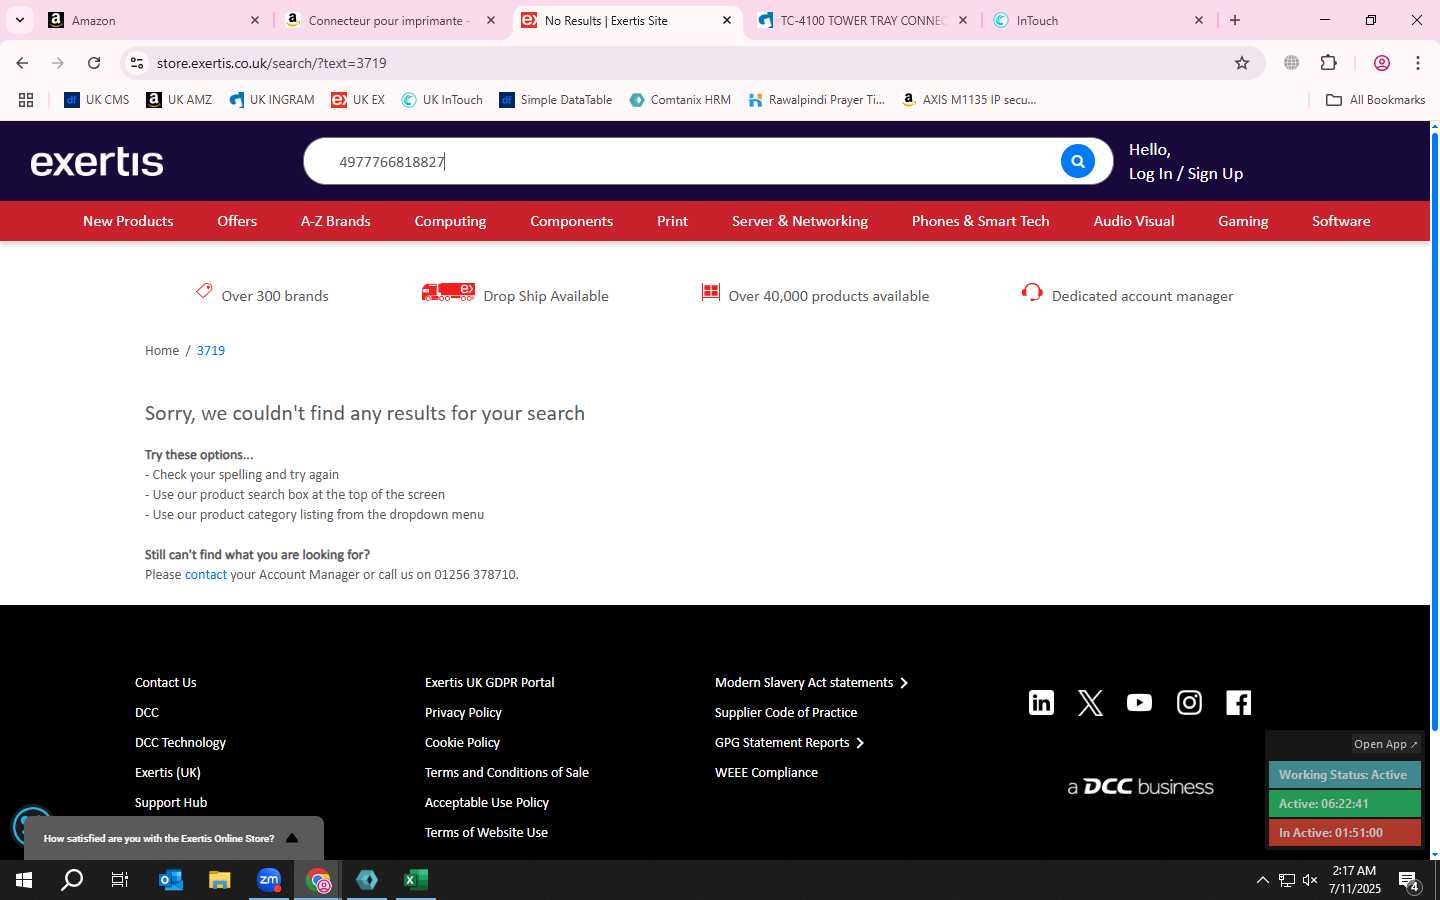Open the Software menu
1440x900 pixels.
point(1341,221)
